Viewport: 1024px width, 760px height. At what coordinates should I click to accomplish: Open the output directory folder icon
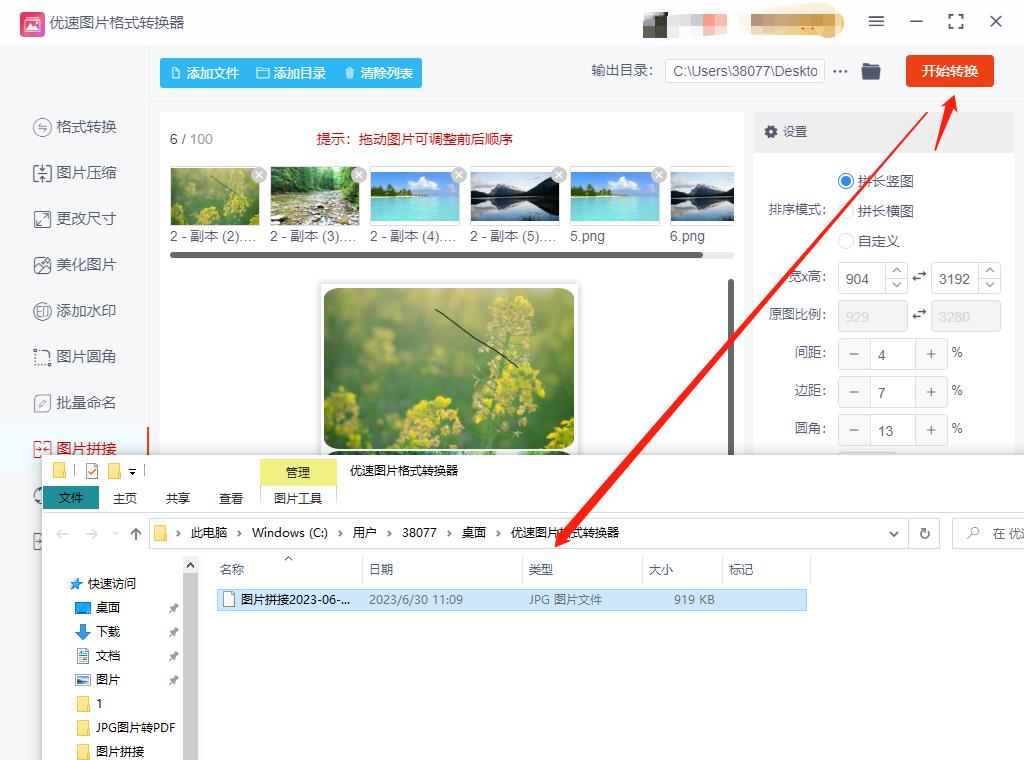pos(870,71)
